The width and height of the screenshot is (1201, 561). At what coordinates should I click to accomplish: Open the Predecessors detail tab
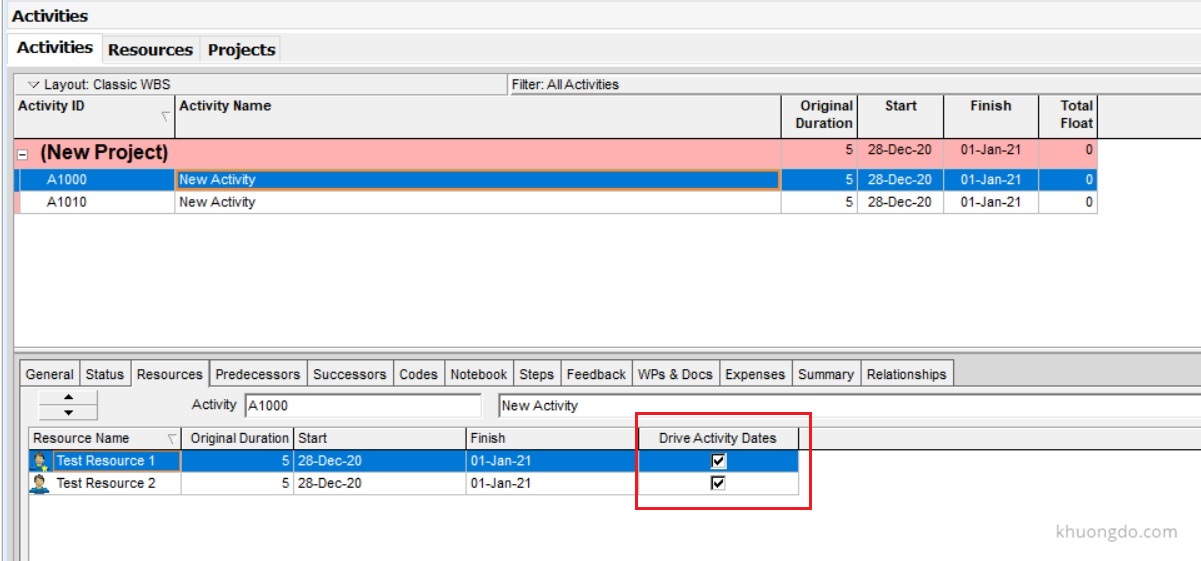tap(257, 374)
